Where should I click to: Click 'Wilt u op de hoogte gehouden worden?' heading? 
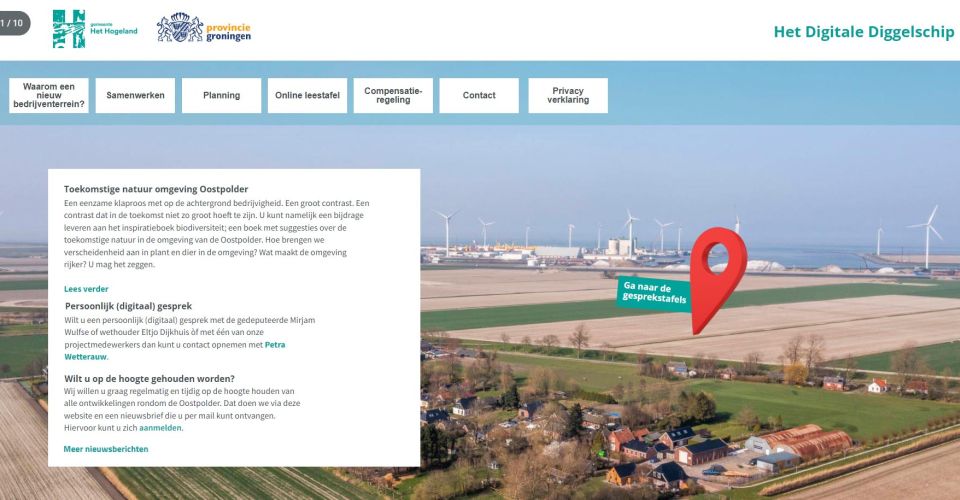(149, 378)
